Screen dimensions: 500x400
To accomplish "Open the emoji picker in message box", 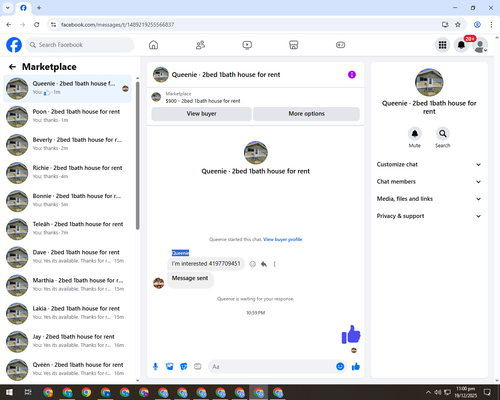I will click(x=340, y=366).
